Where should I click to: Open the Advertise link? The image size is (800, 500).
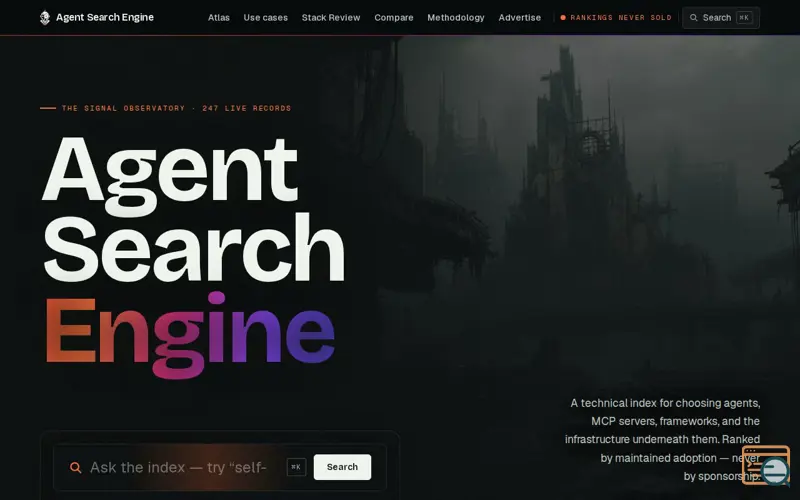tap(519, 18)
